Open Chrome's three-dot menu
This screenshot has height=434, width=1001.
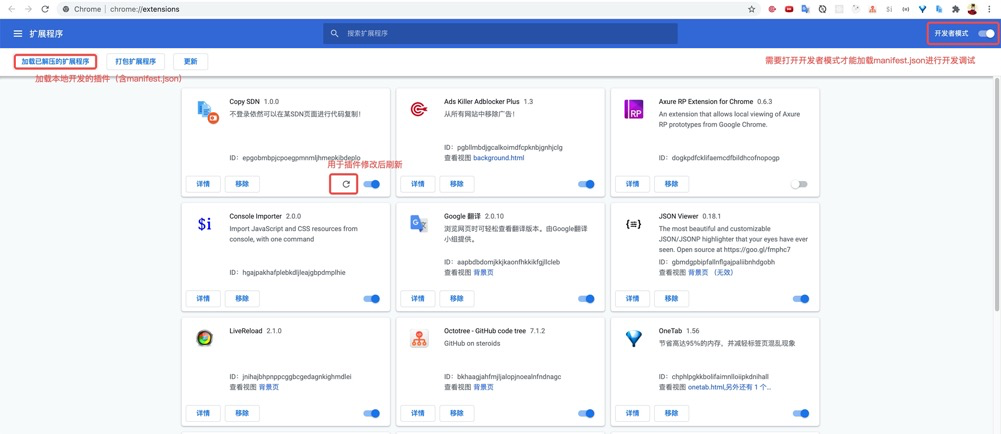[x=989, y=9]
